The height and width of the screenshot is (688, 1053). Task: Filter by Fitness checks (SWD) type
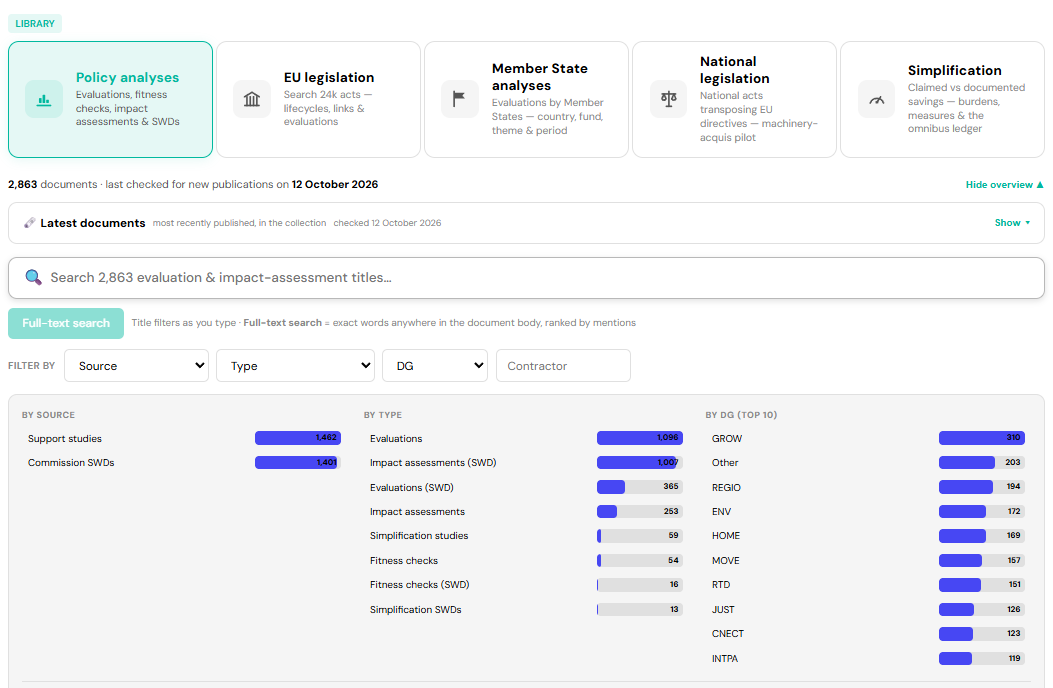click(x=524, y=585)
